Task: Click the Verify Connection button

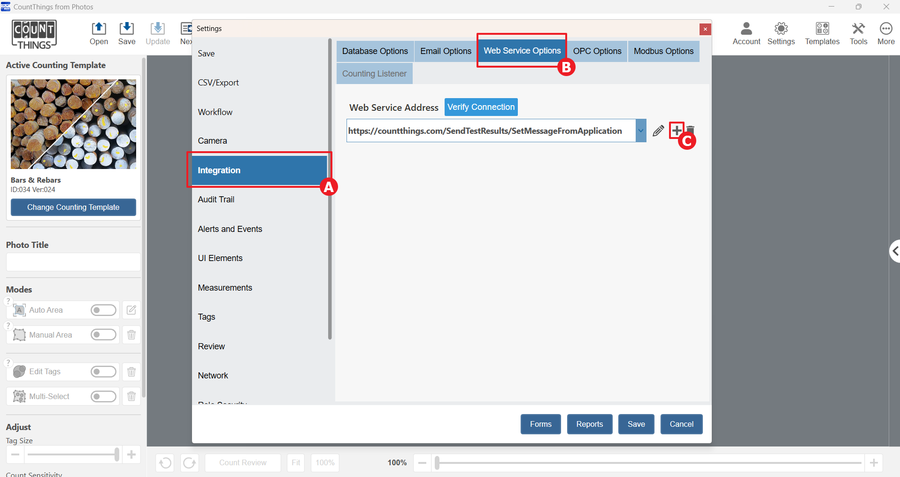Action: 481,107
